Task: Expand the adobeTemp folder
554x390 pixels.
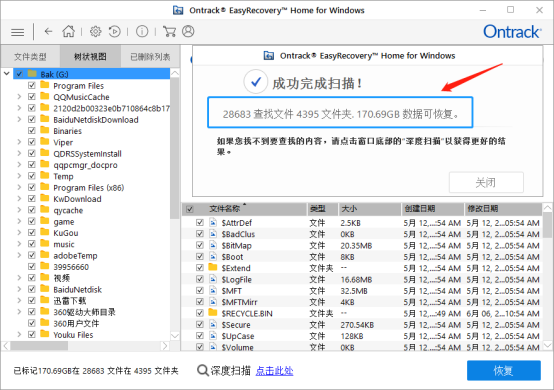Action: [19, 255]
